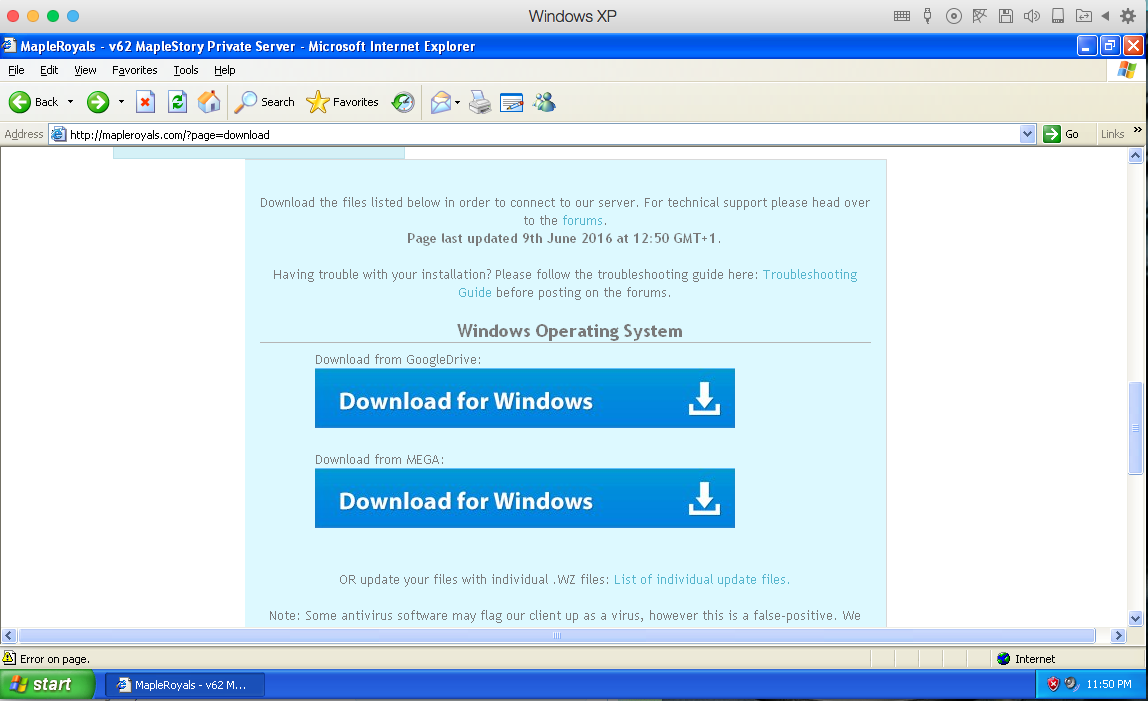Stop page loading with red X icon
Viewport: 1148px width, 701px height.
pos(145,102)
